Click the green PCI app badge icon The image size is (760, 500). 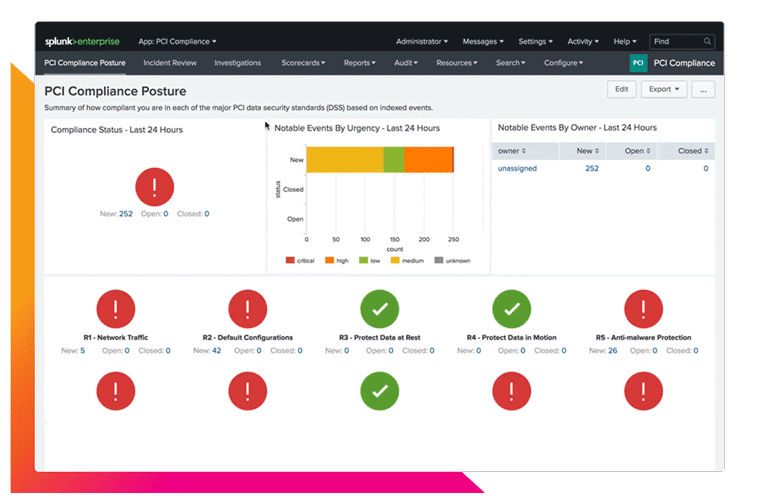coord(637,63)
